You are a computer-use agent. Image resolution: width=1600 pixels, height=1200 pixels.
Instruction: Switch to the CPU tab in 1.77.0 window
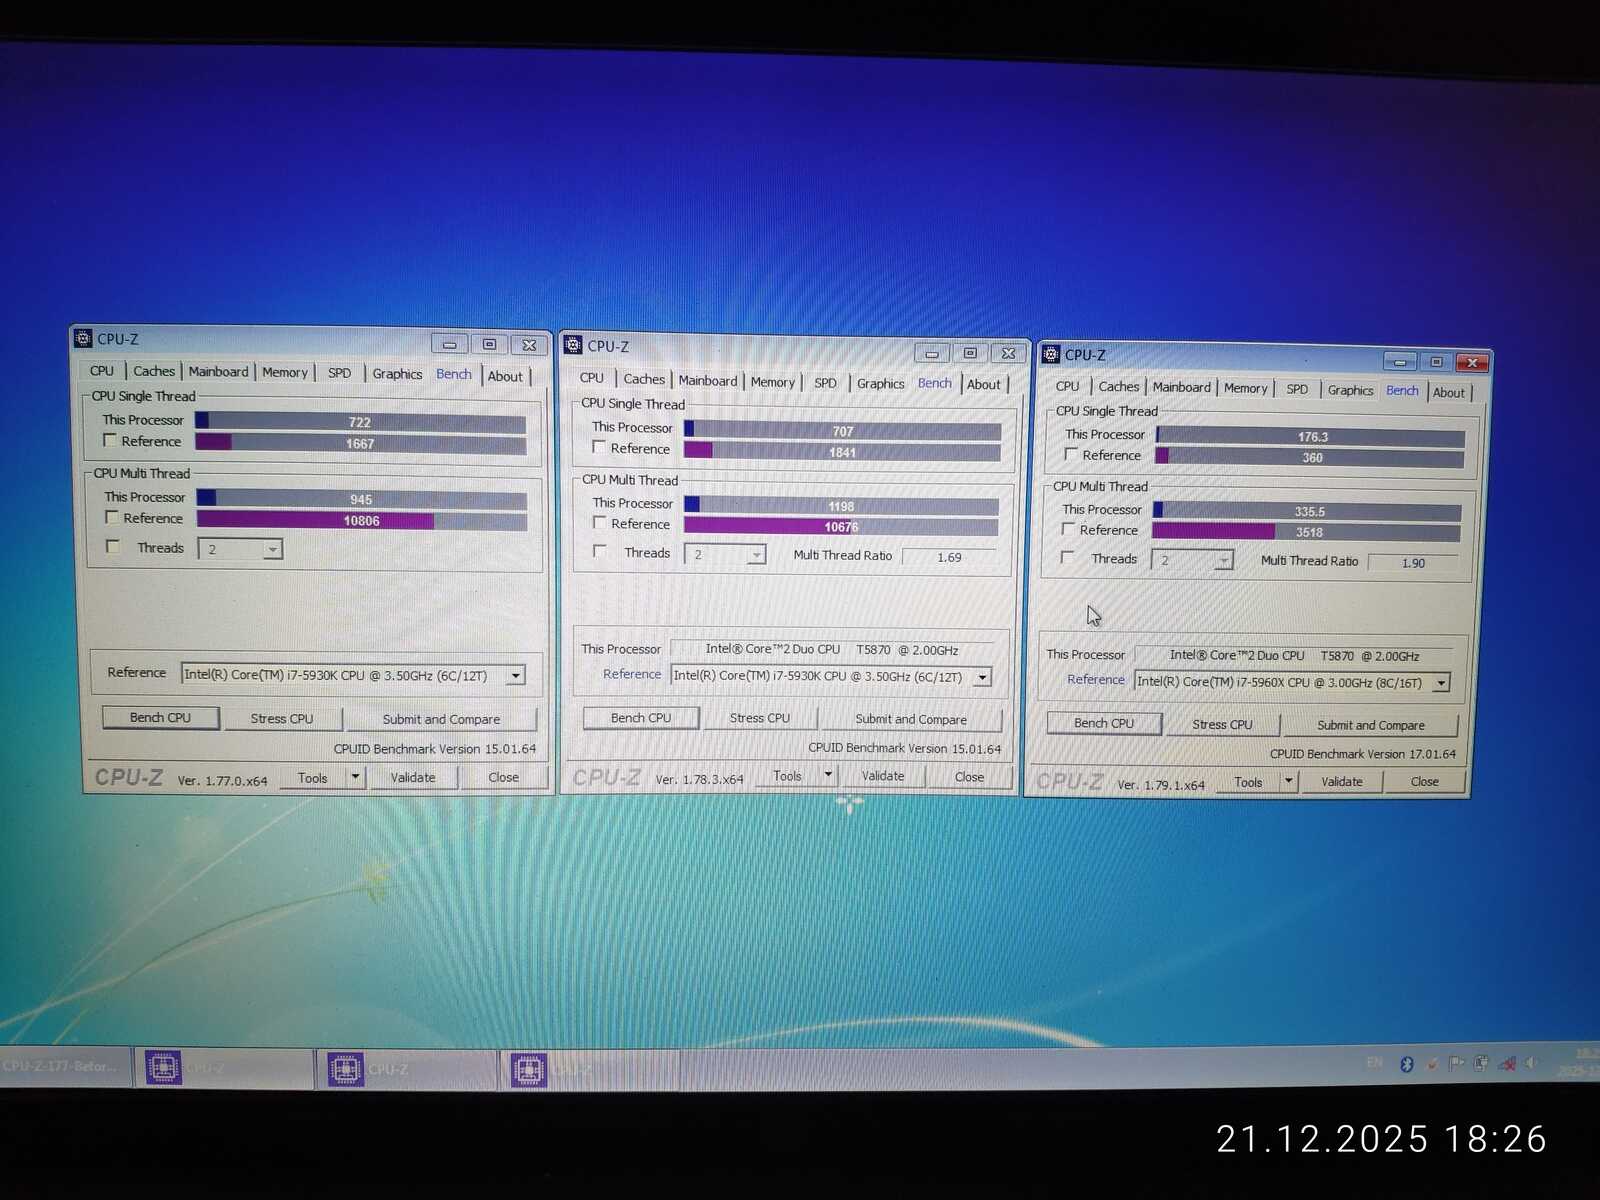tap(102, 370)
